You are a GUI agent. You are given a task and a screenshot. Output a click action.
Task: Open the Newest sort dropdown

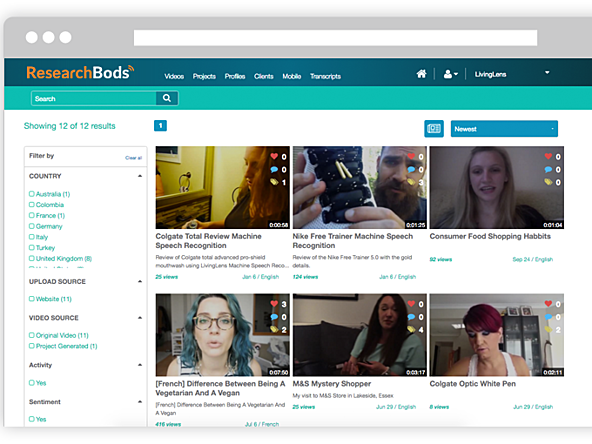504,129
